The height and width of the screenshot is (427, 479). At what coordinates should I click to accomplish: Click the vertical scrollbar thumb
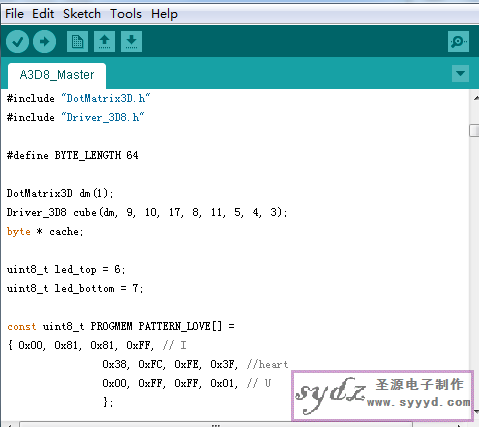tap(474, 130)
